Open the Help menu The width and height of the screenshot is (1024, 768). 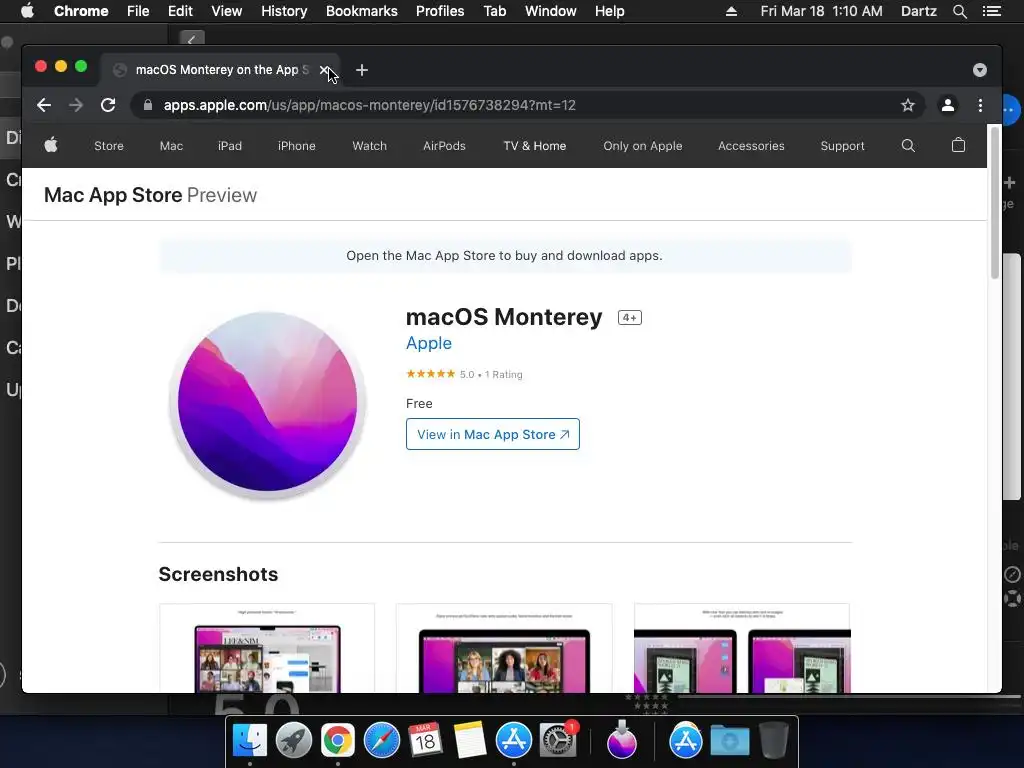[x=609, y=11]
